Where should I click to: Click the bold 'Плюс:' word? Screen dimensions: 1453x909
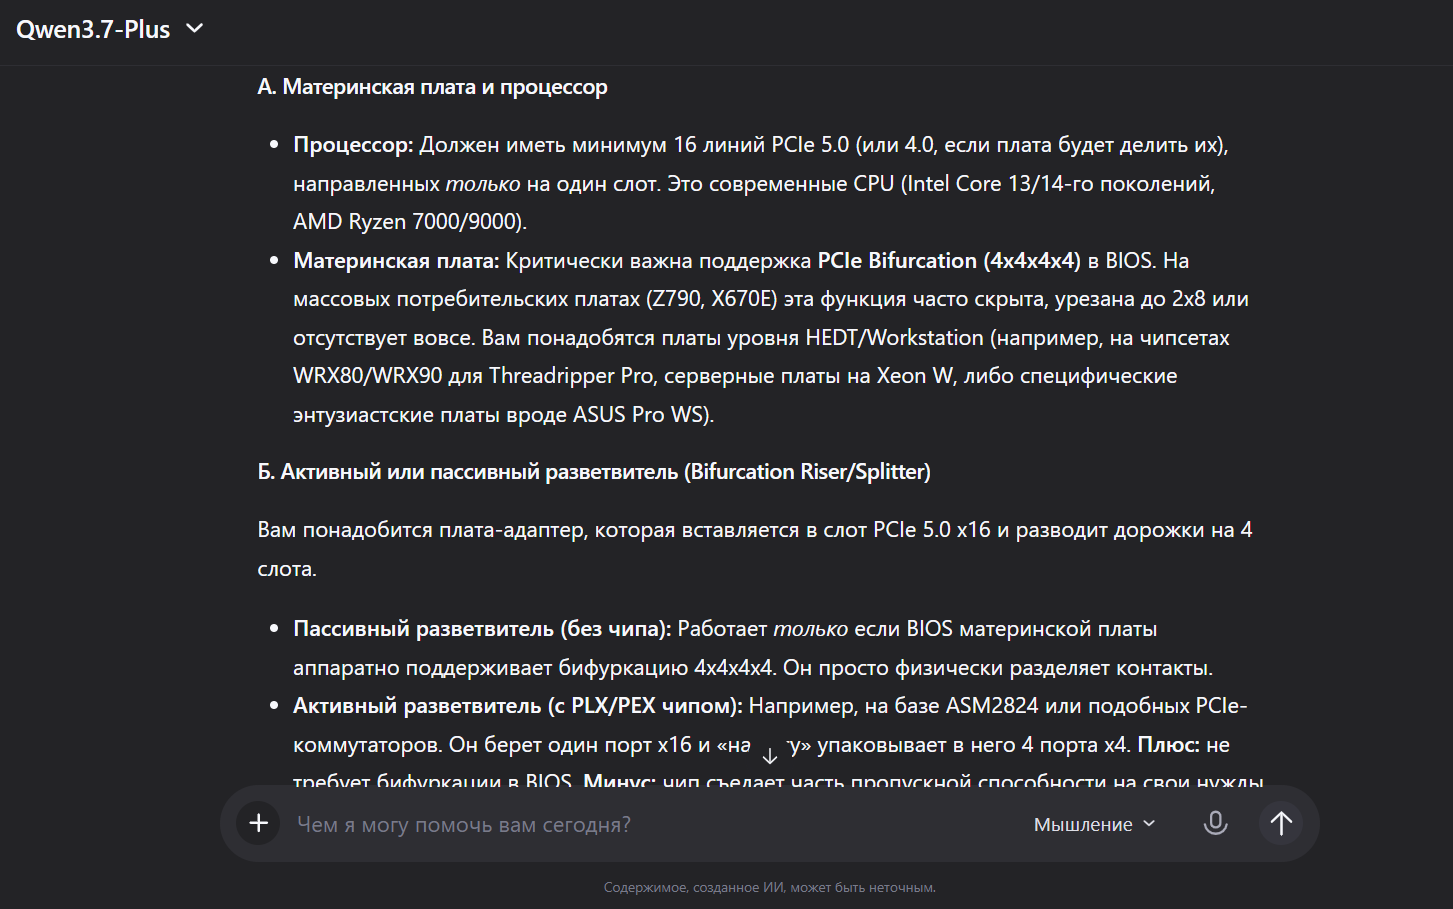click(x=1168, y=745)
